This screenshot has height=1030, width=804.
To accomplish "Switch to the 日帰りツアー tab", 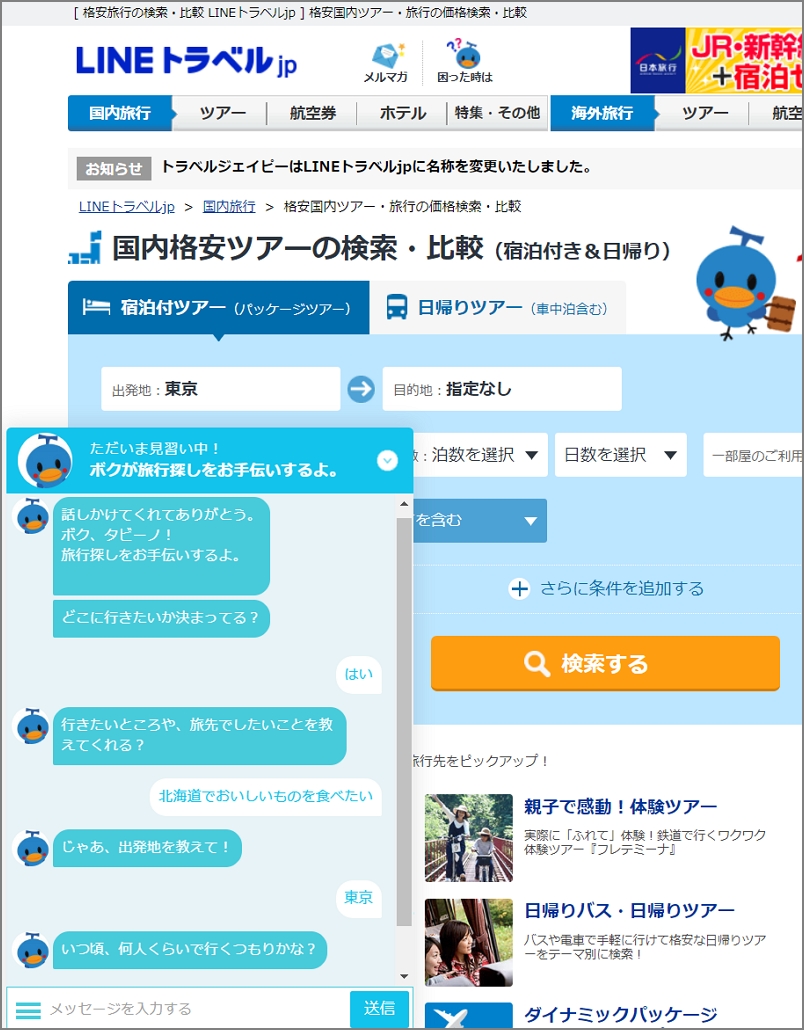I will 497,307.
